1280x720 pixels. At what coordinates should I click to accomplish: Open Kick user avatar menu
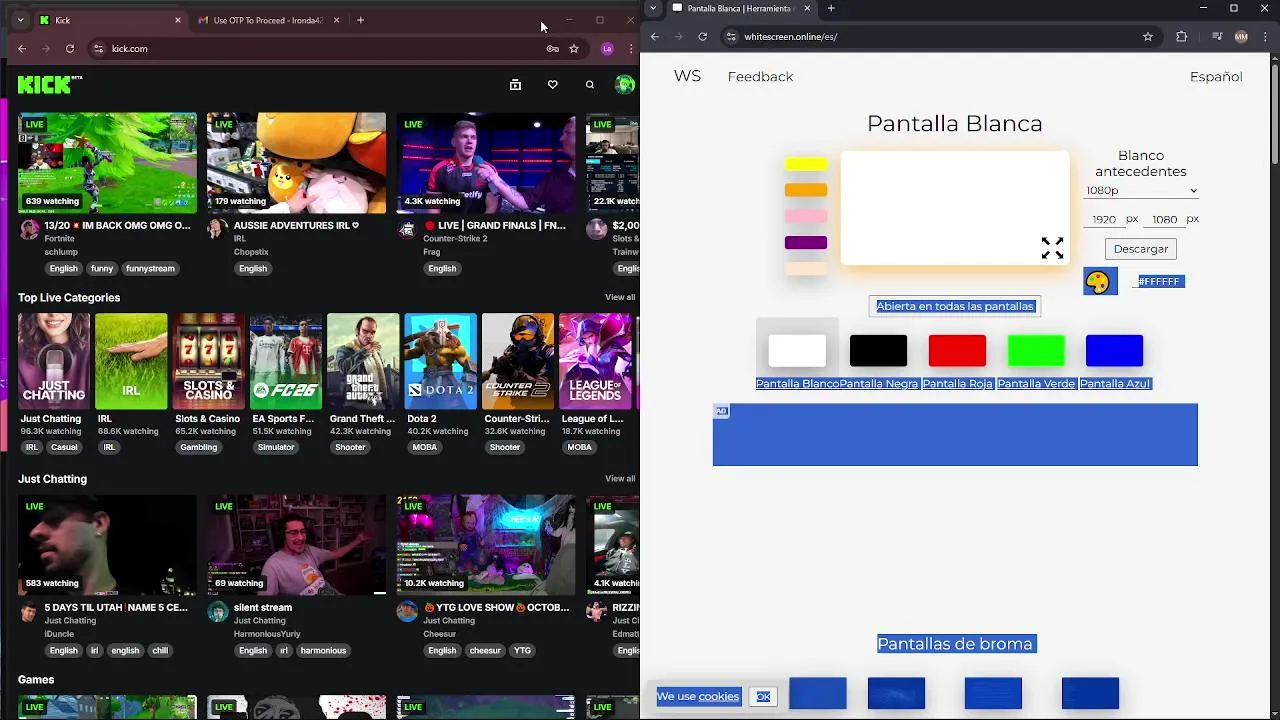point(625,85)
